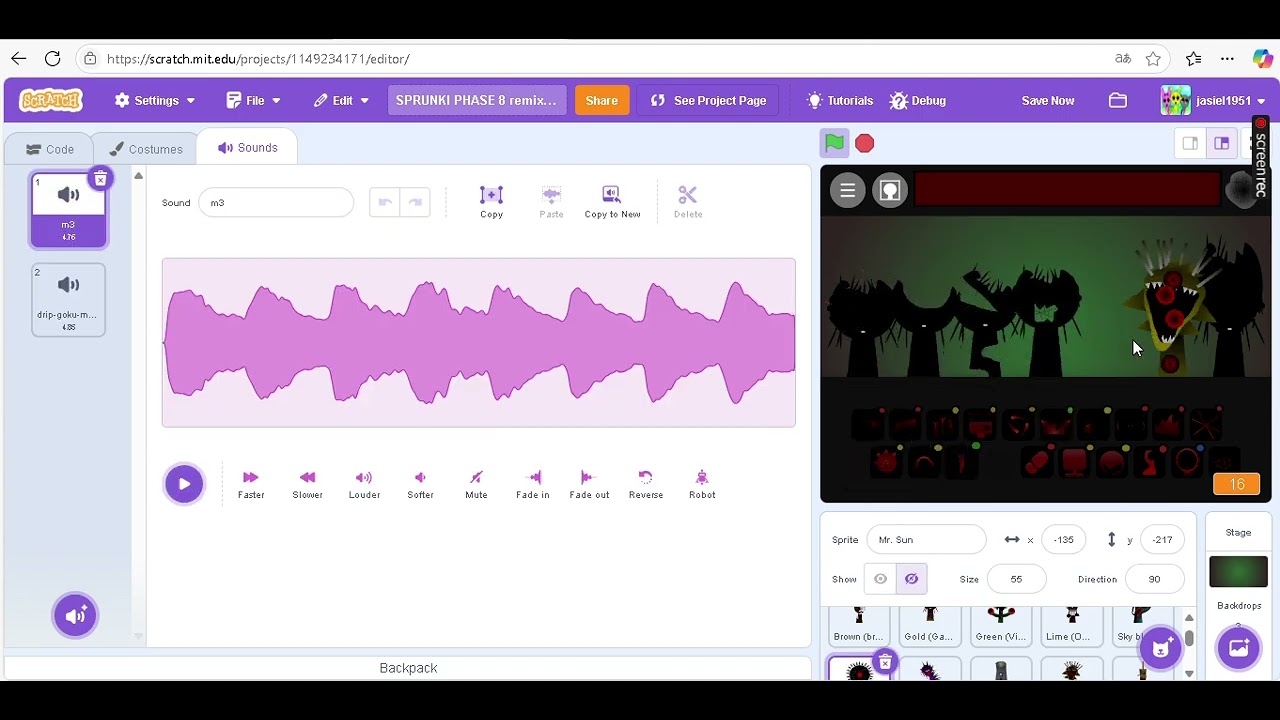Click the Sprite name field Mr. Sun

(x=926, y=540)
